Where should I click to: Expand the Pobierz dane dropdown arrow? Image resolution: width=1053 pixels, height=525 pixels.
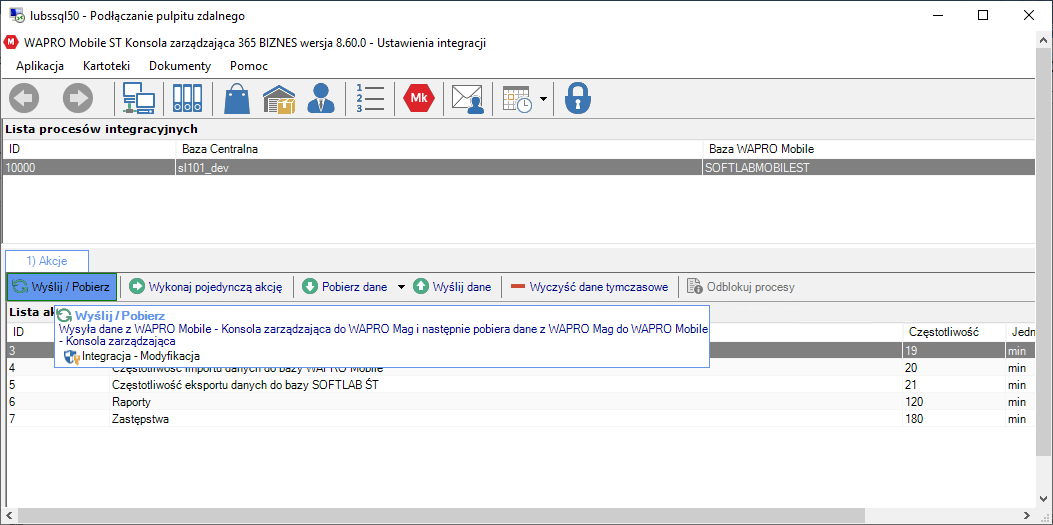(401, 287)
